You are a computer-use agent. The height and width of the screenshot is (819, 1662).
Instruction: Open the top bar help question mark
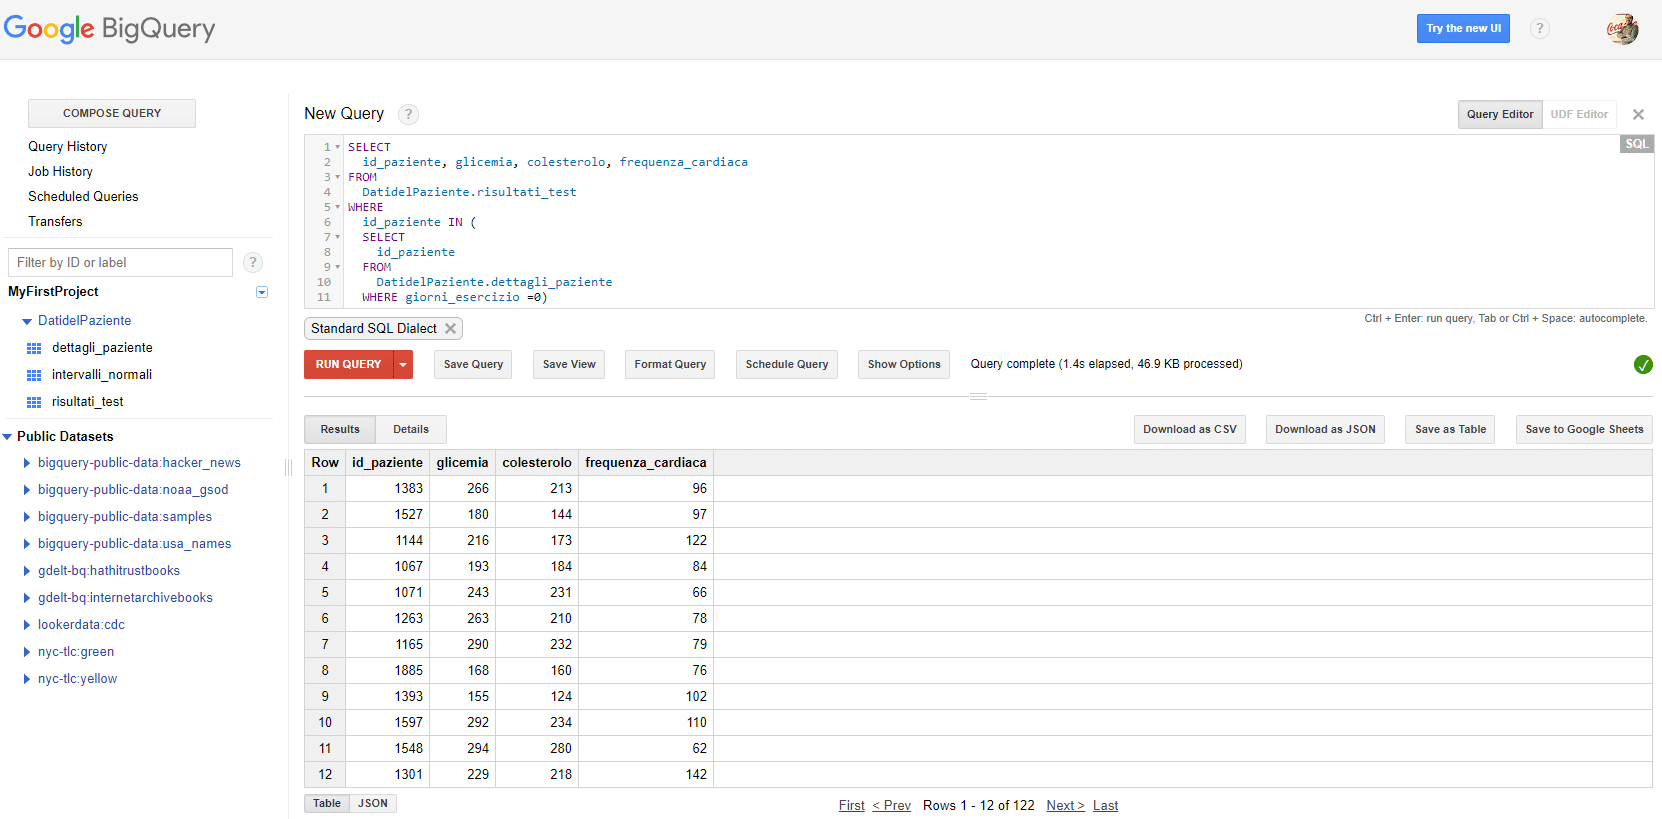(x=1540, y=28)
